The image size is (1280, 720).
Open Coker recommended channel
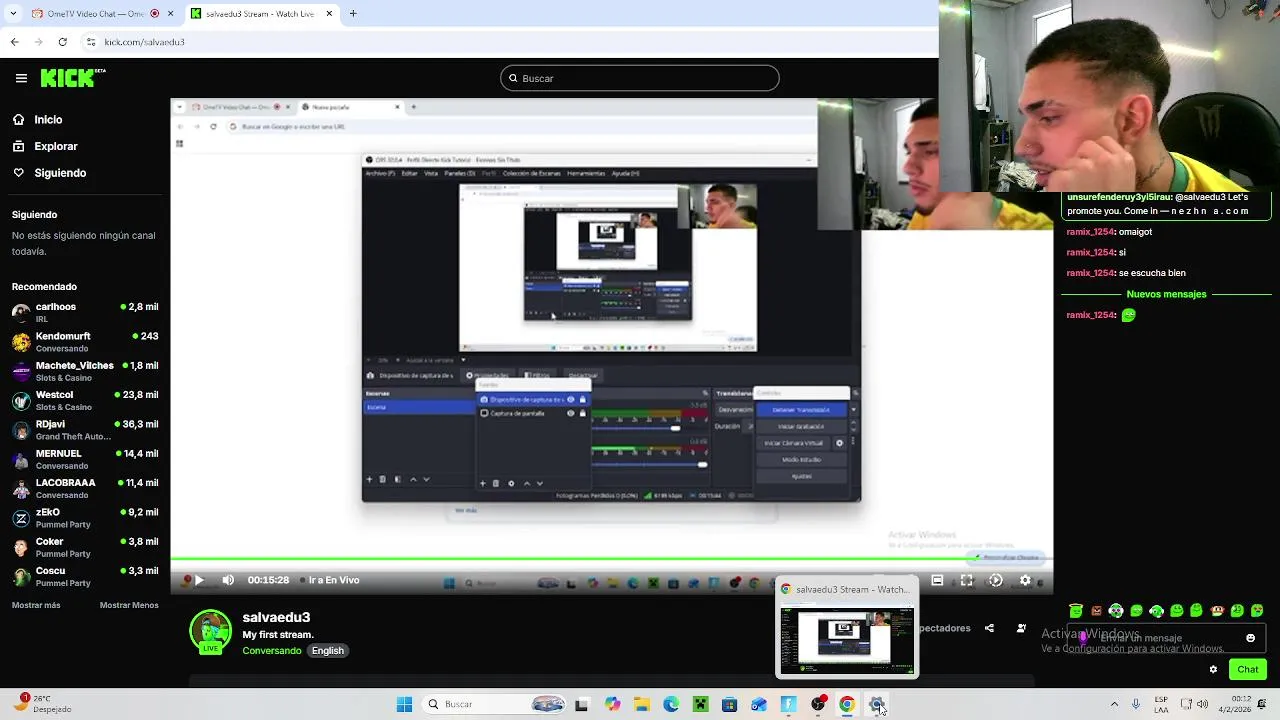coord(85,547)
